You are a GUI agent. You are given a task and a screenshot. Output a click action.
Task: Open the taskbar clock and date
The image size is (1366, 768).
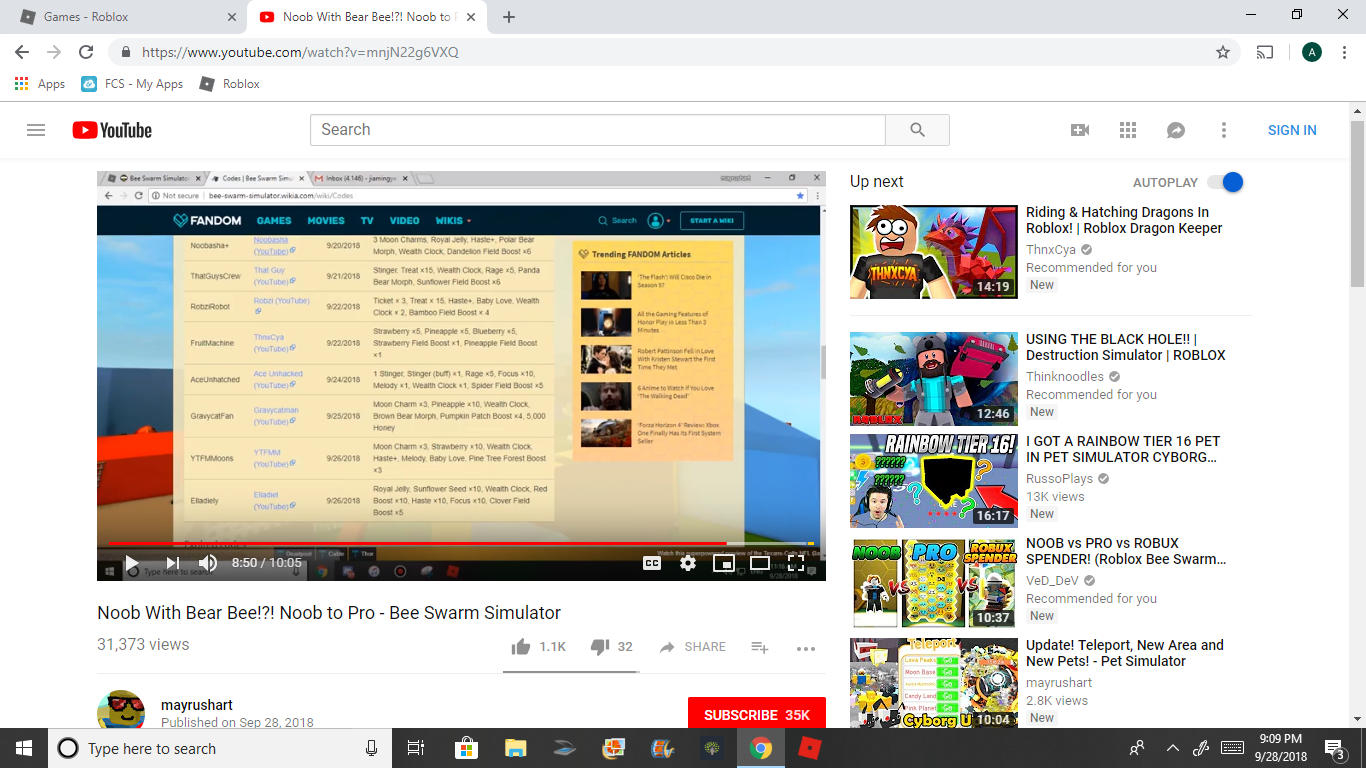[x=1279, y=748]
